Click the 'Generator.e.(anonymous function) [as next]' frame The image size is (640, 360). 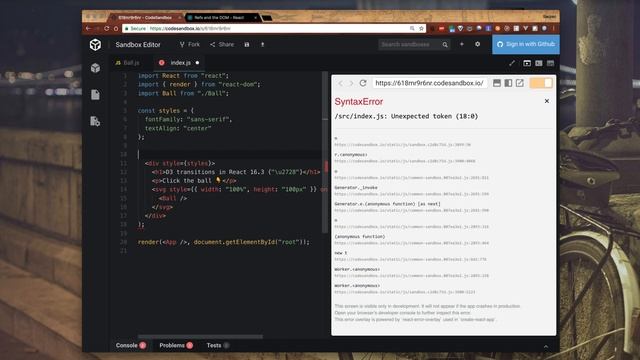[387, 204]
